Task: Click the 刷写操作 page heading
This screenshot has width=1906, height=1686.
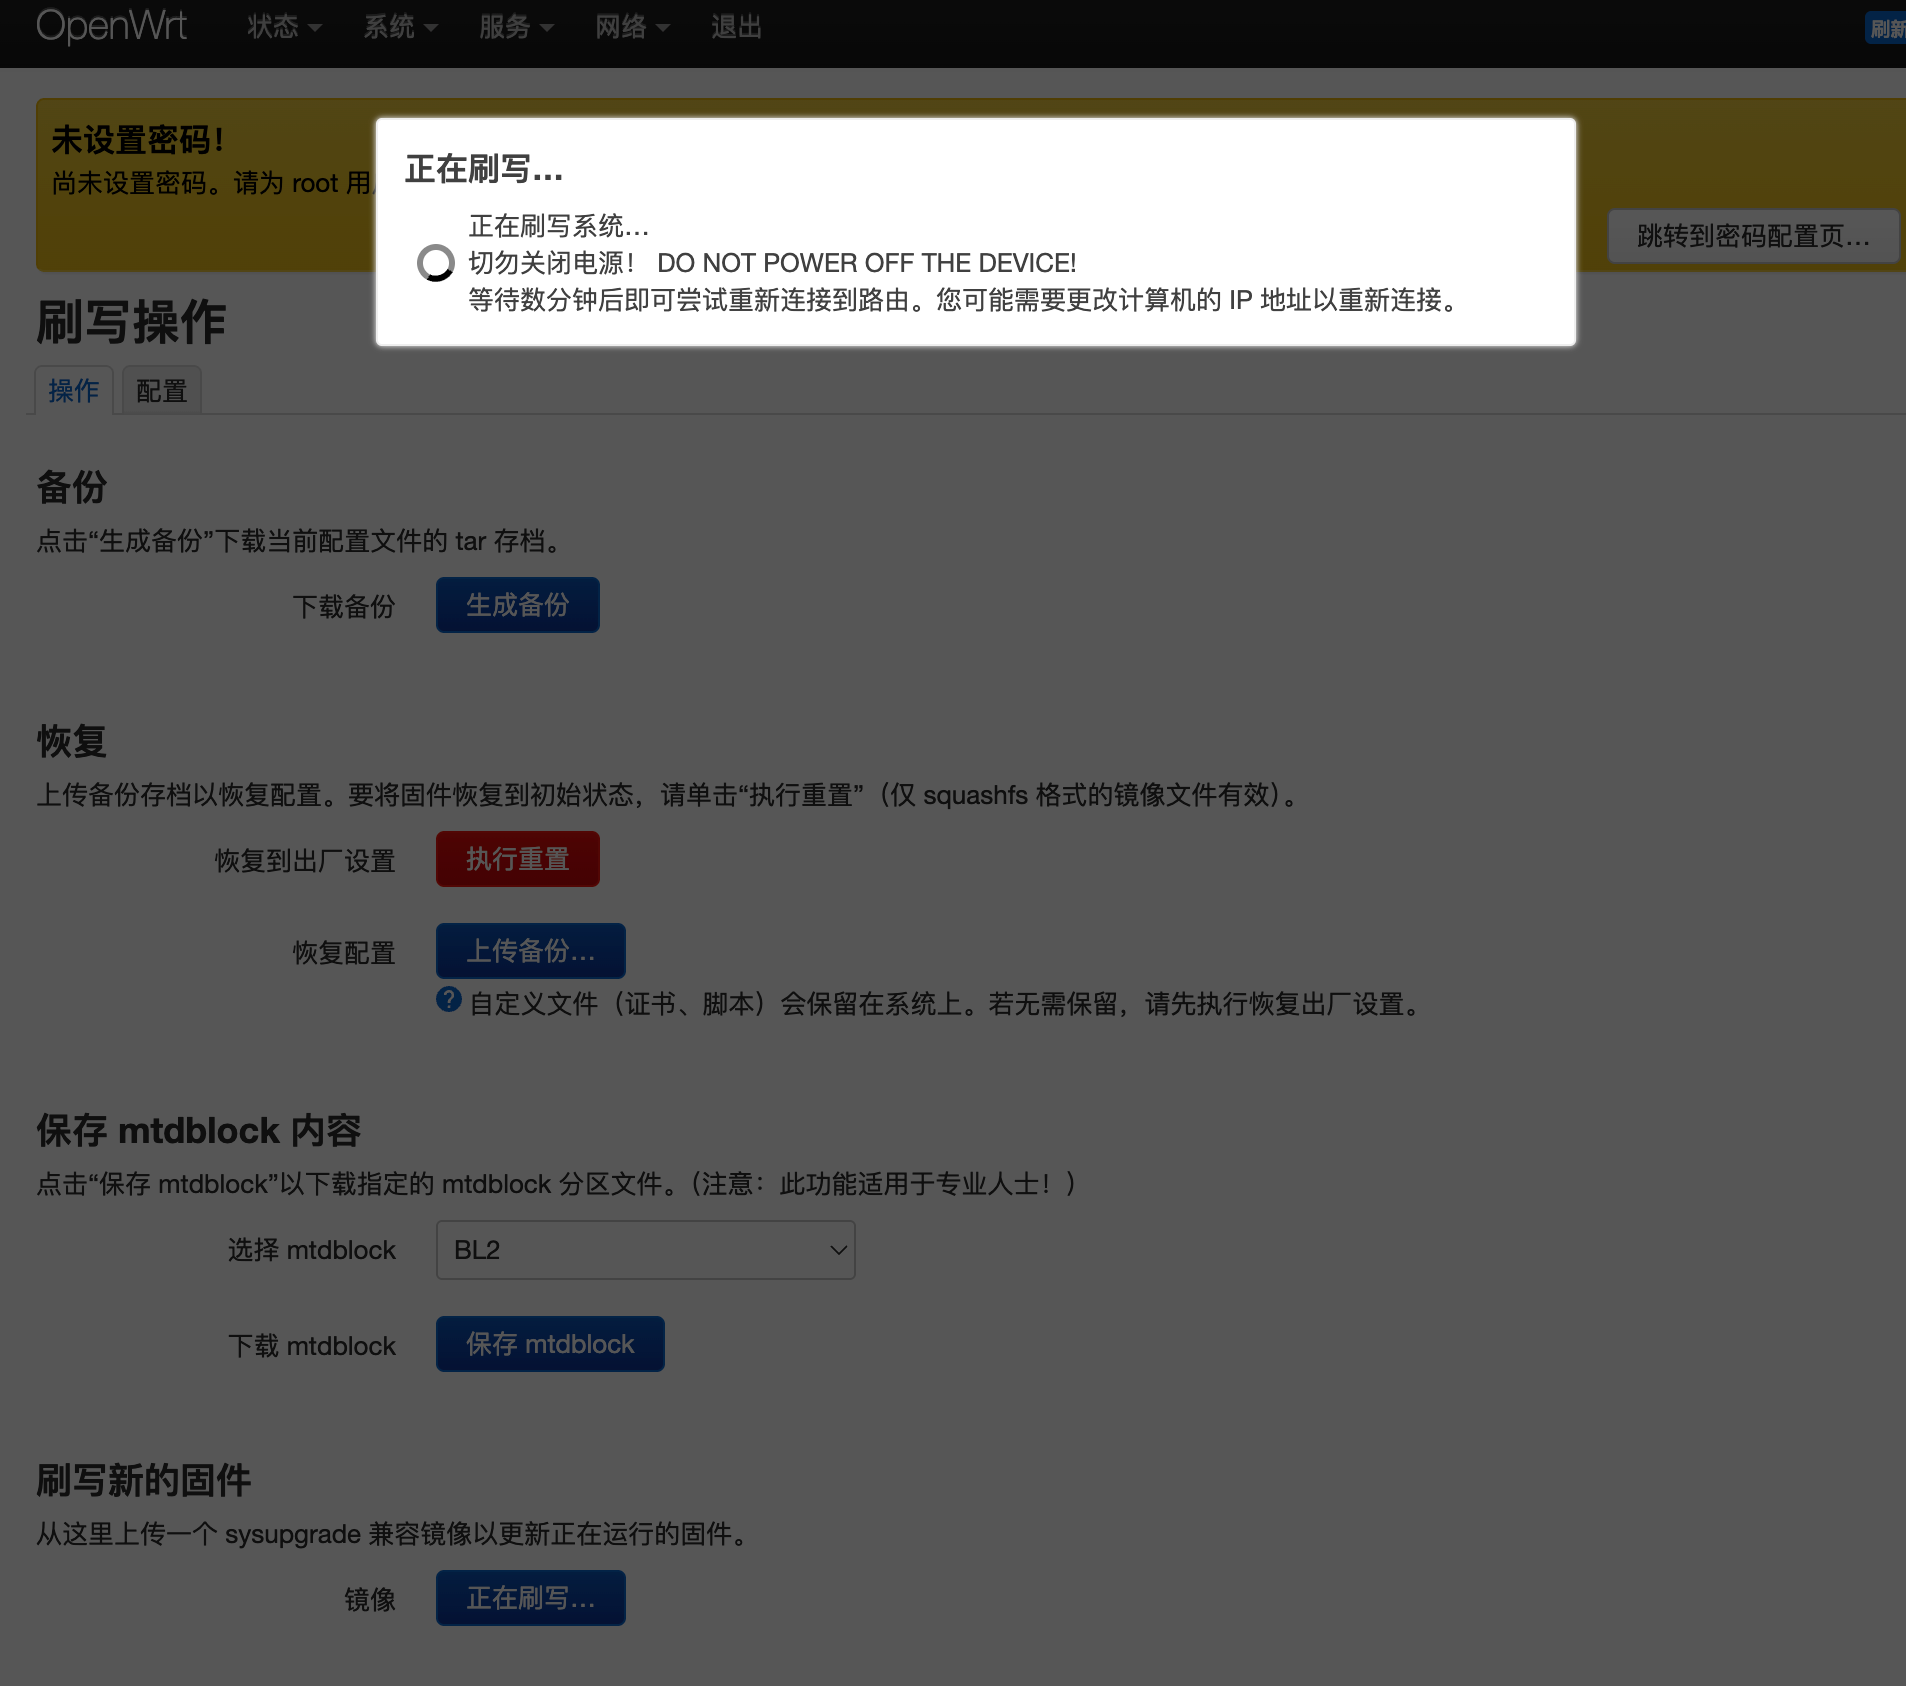Action: coord(131,322)
